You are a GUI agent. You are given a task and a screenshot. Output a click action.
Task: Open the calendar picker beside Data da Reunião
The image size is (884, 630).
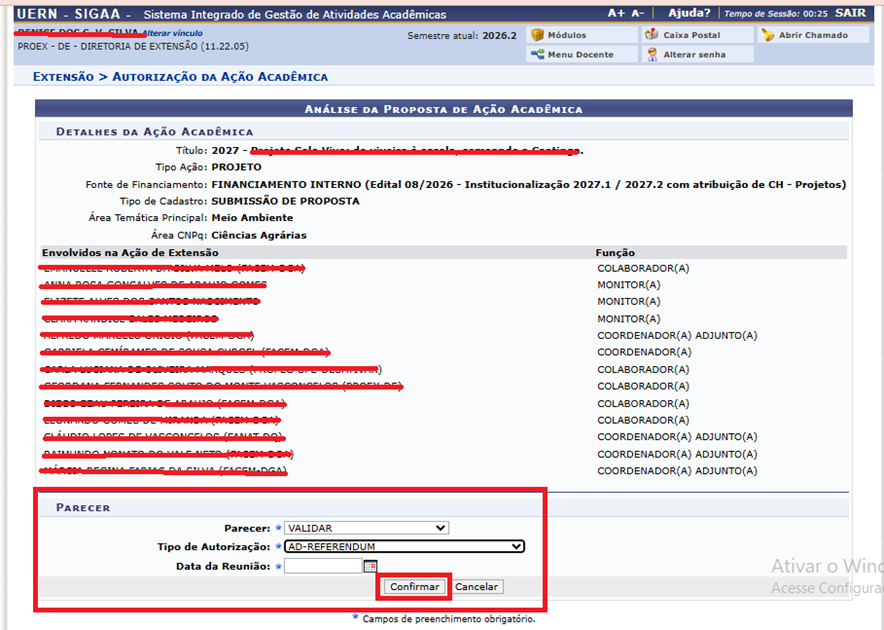click(370, 566)
